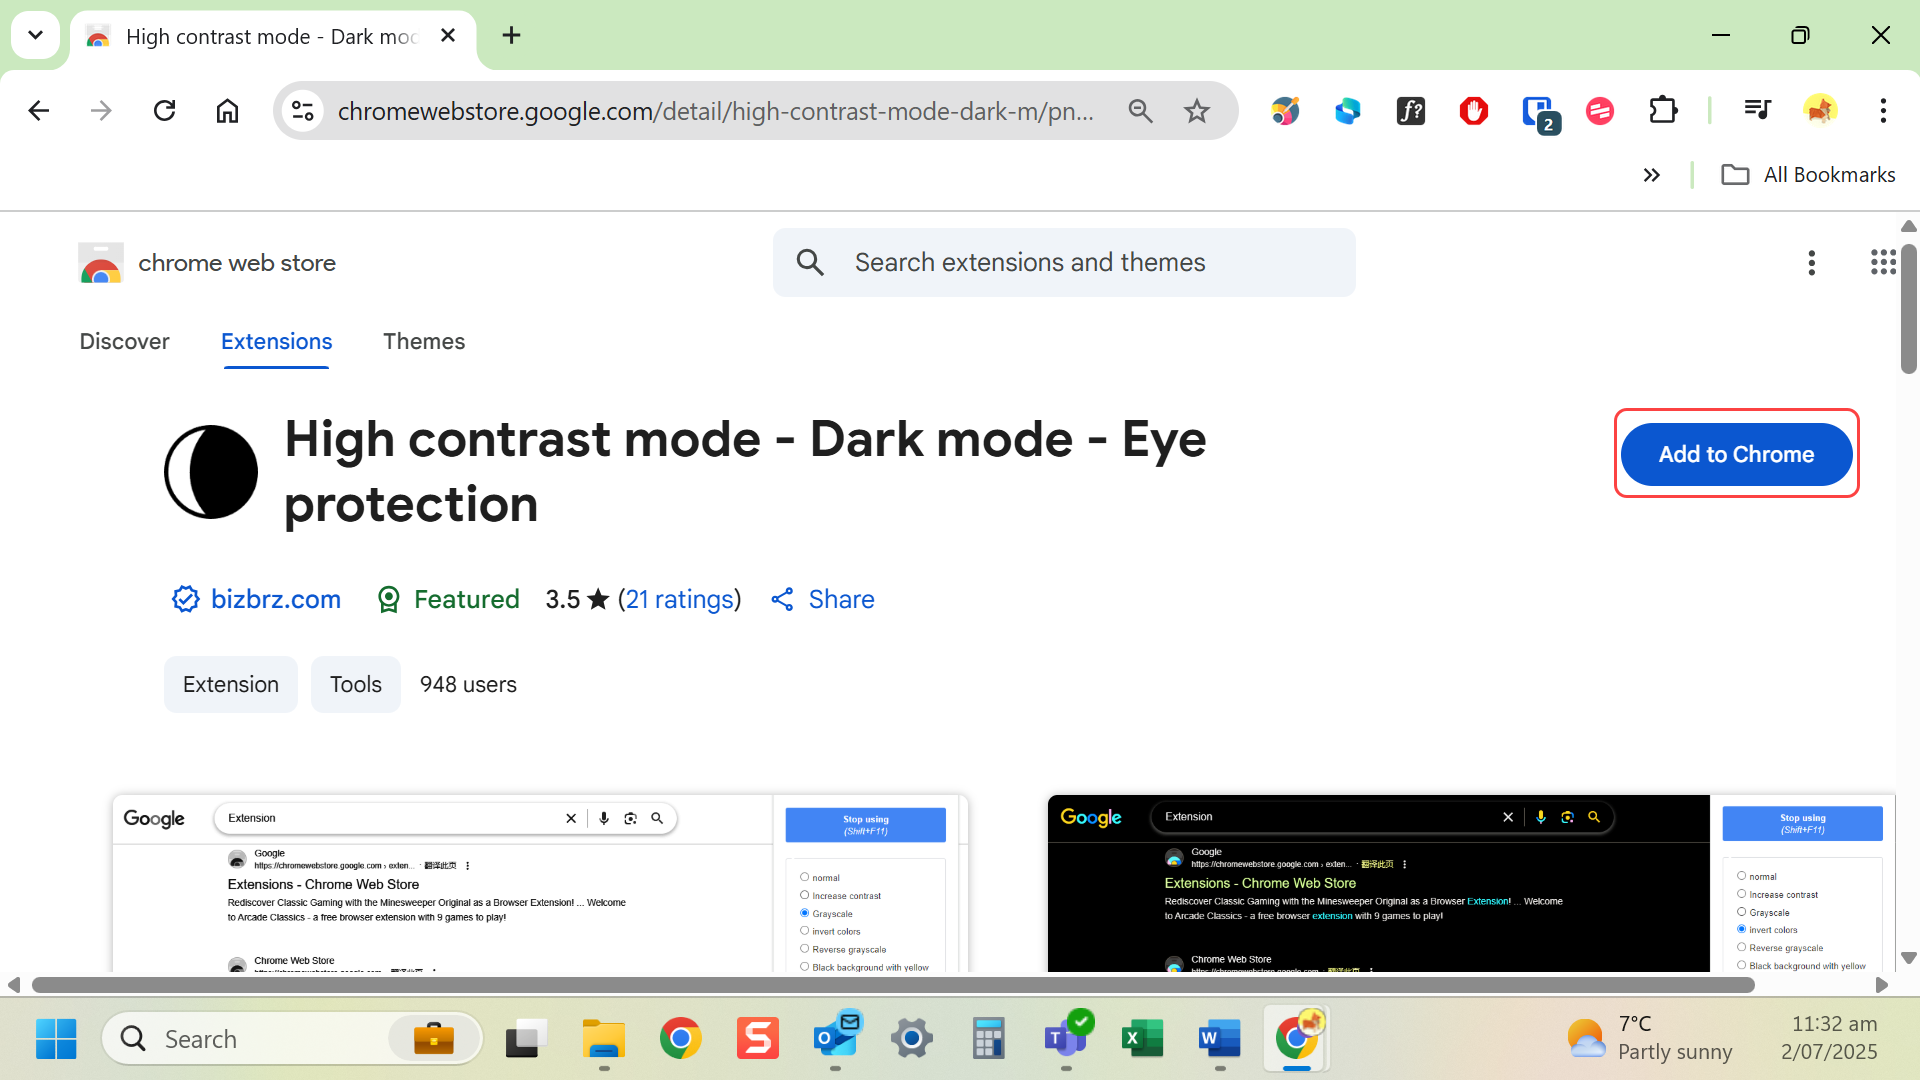Viewport: 1920px width, 1080px height.
Task: Open the extension with badge 2
Action: 1539,113
